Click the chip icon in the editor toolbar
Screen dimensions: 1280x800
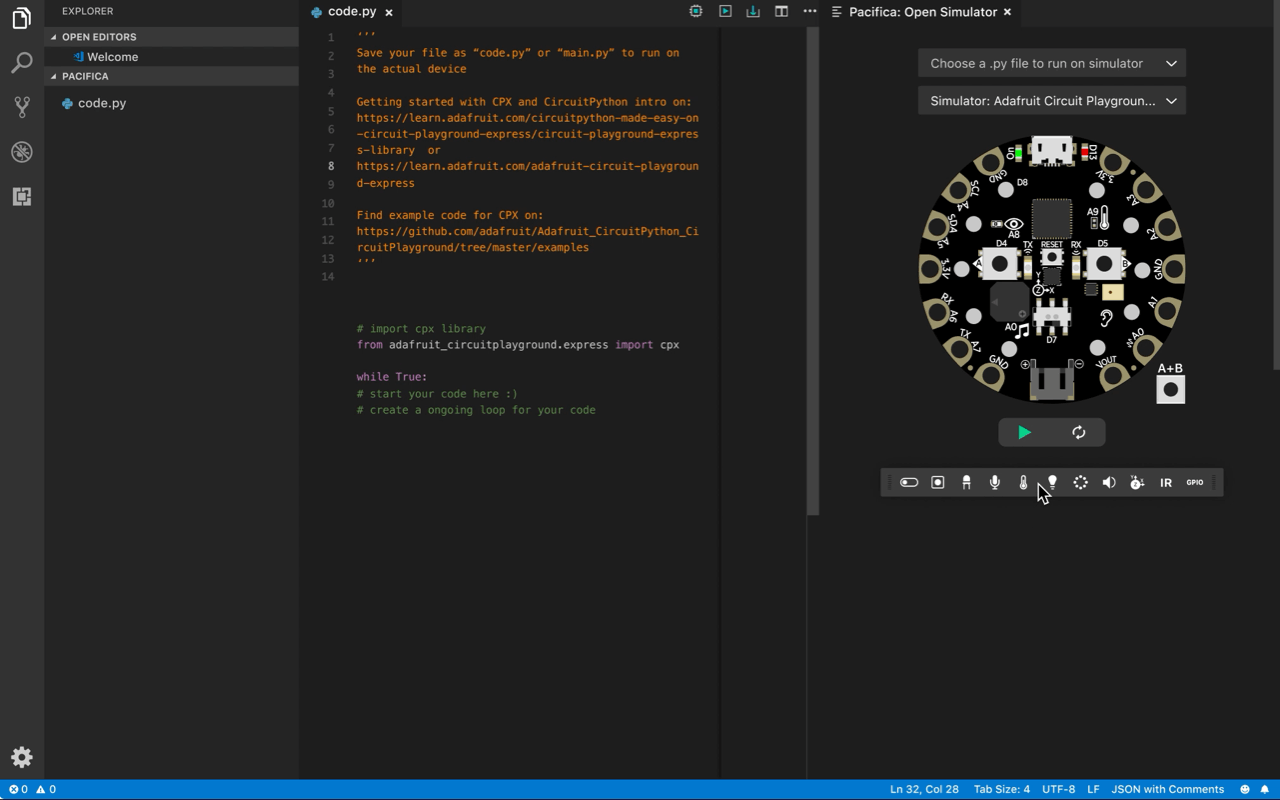pos(696,12)
